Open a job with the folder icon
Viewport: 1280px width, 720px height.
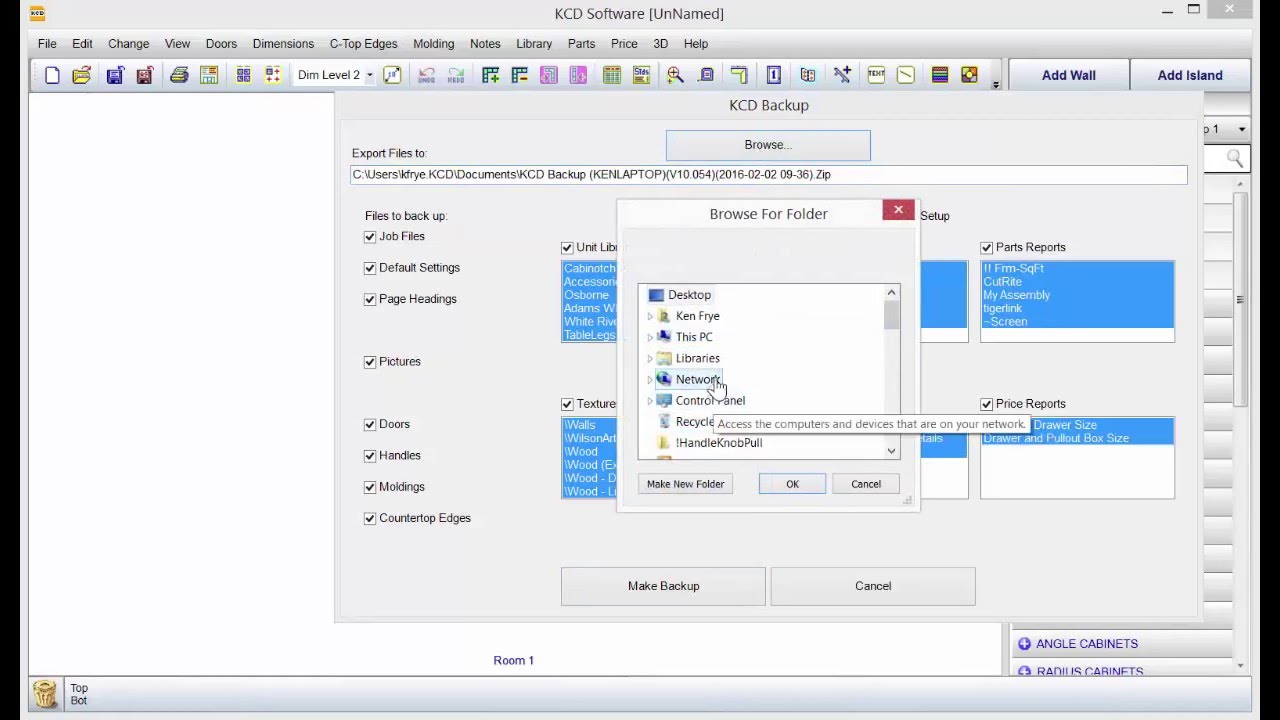click(x=82, y=75)
